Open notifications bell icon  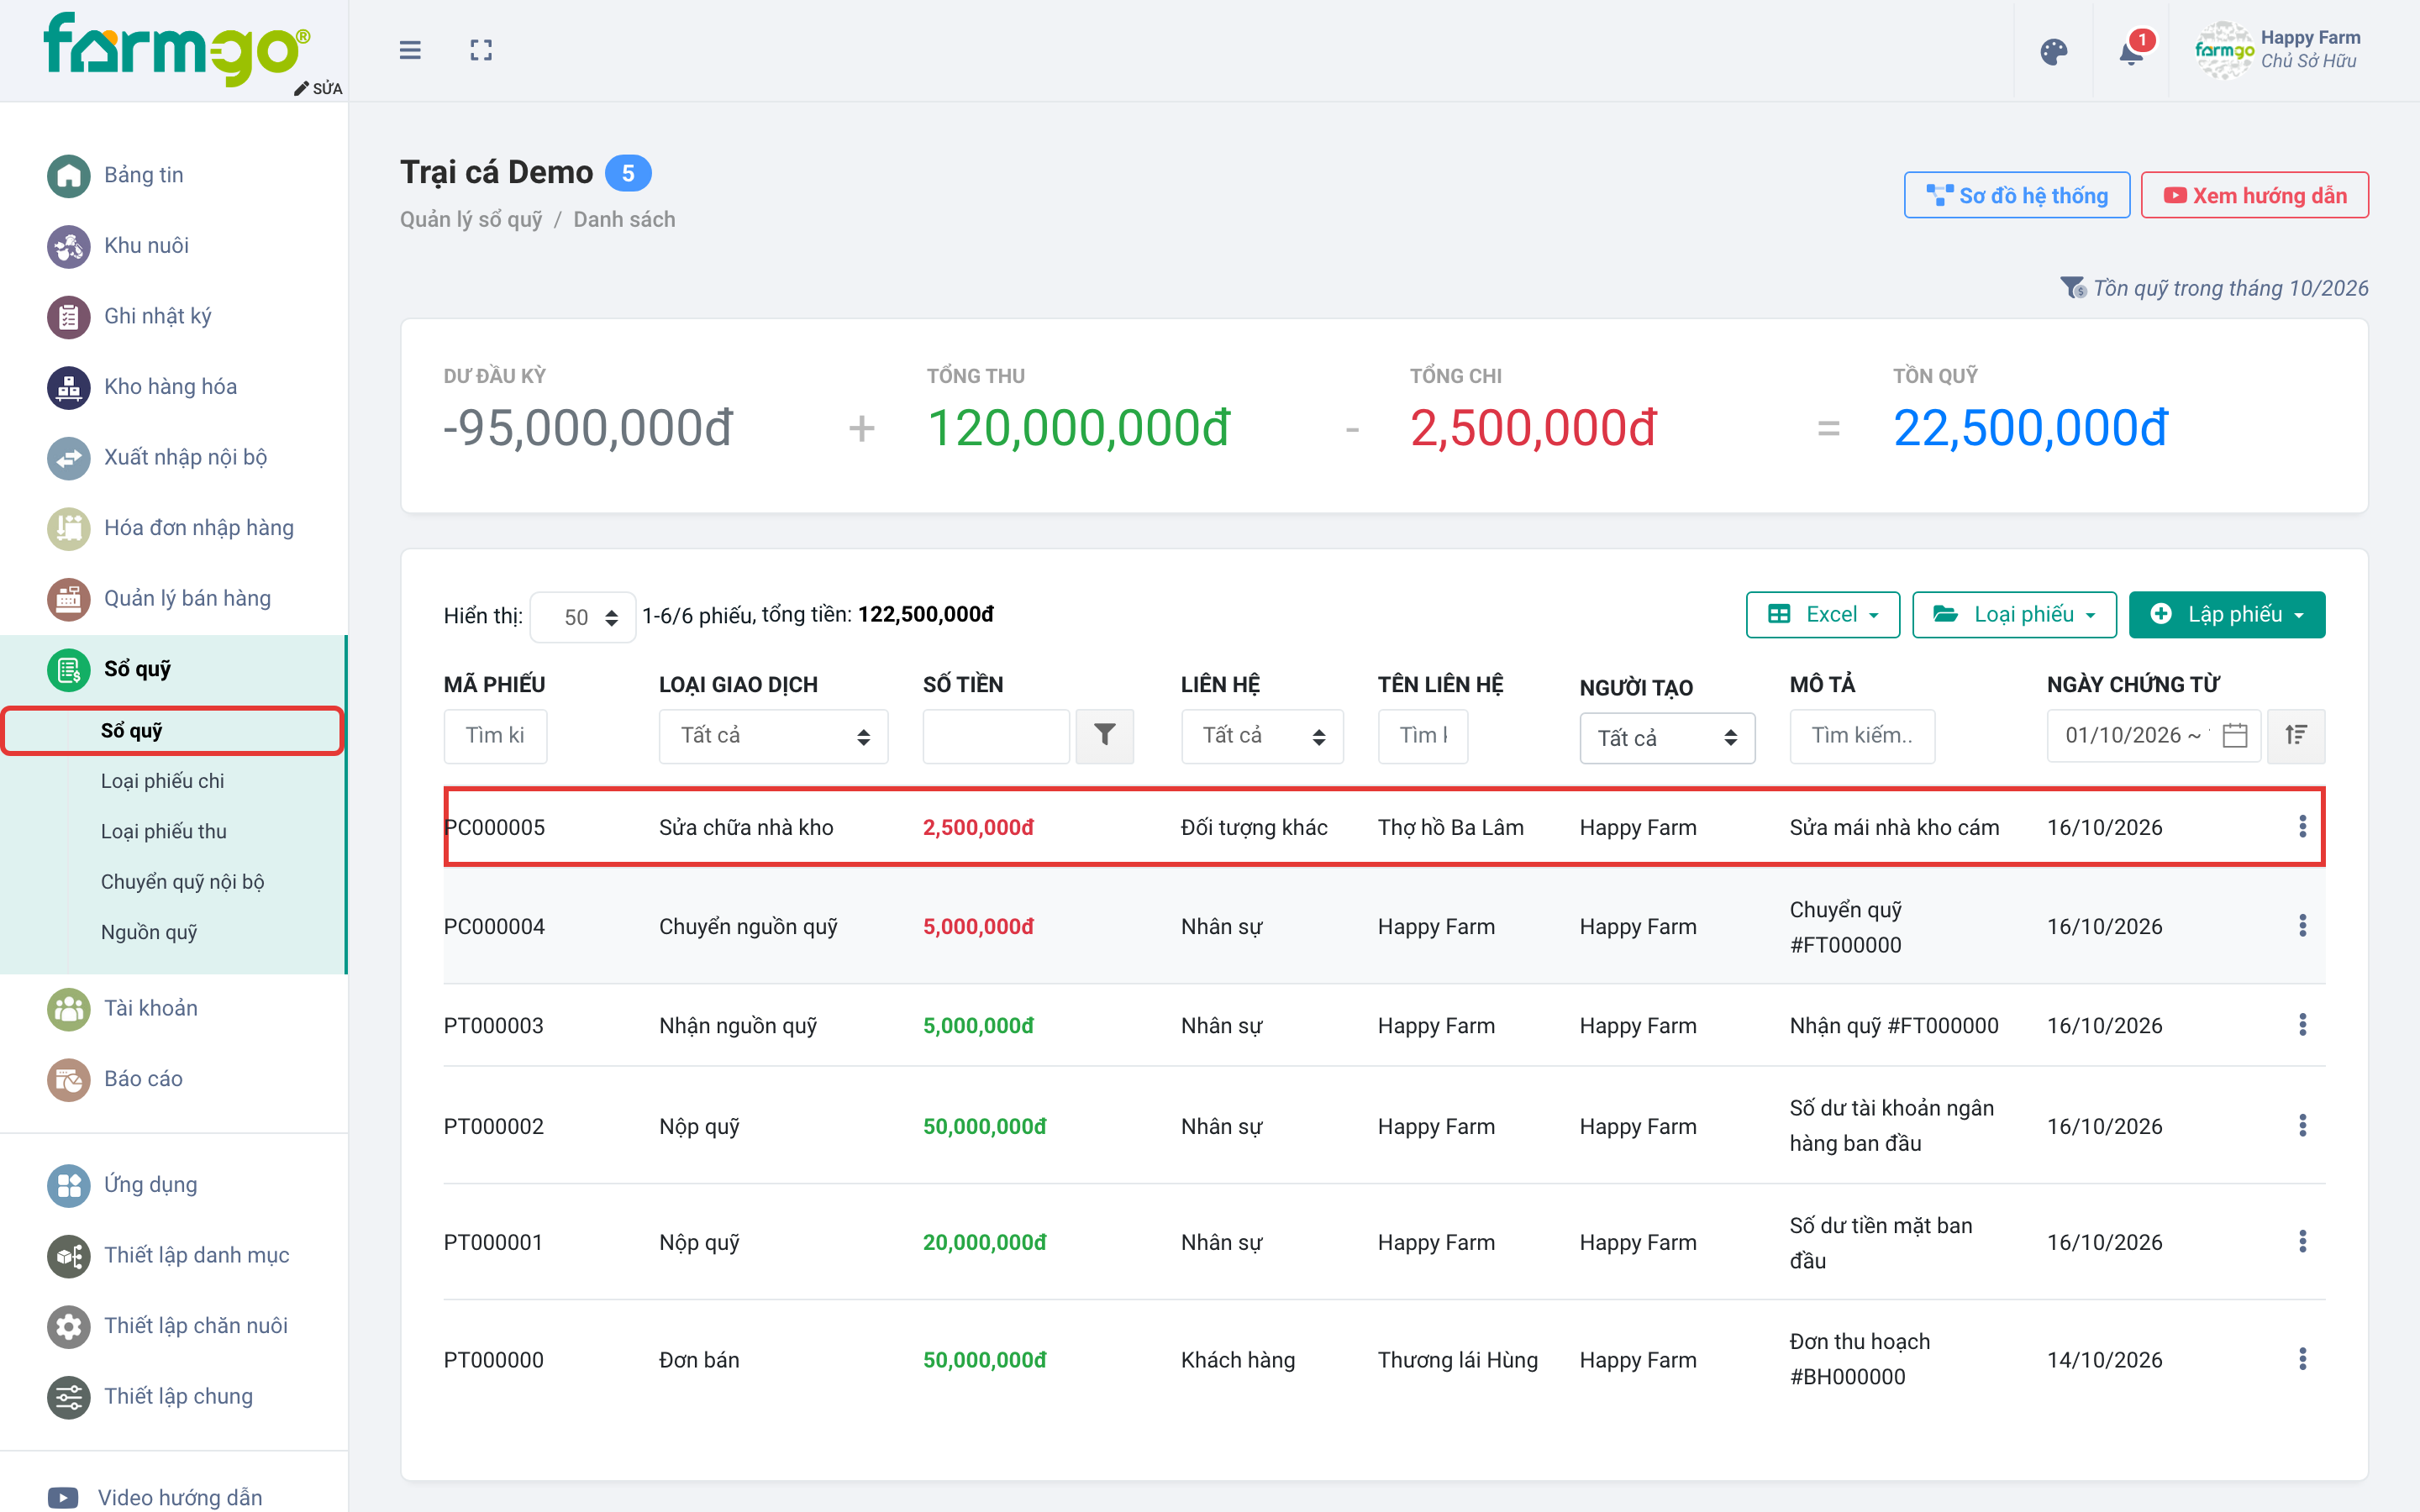click(2131, 52)
